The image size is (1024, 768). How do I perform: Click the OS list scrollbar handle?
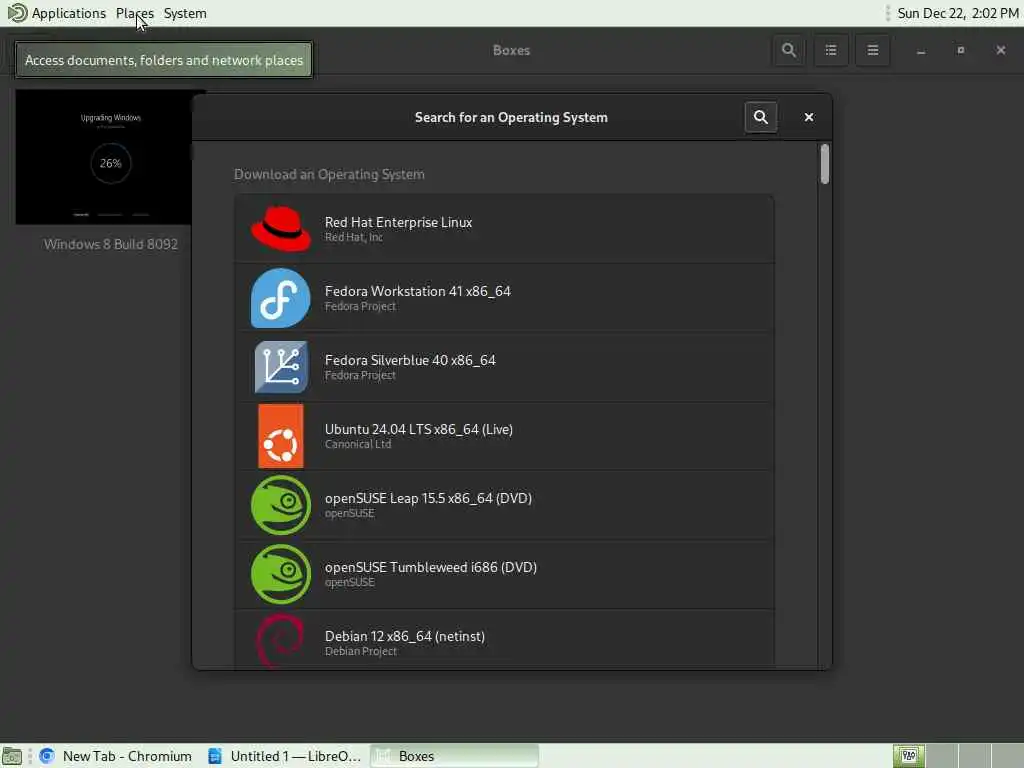pyautogui.click(x=825, y=164)
